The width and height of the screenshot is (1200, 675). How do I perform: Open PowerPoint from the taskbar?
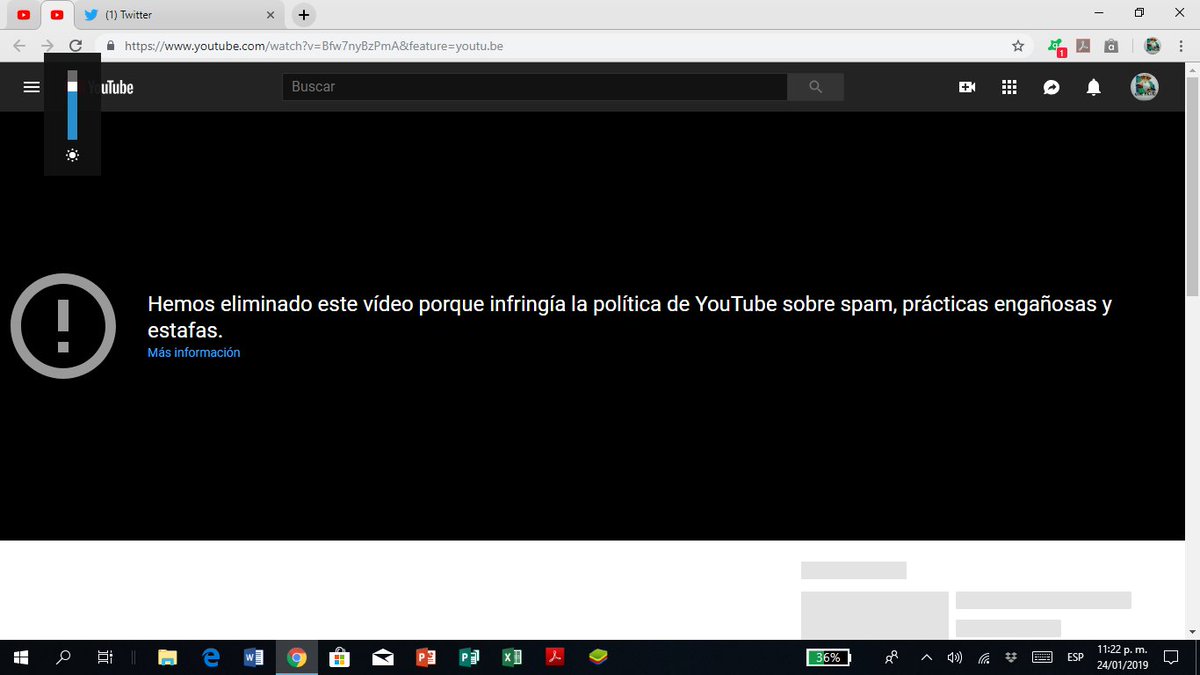click(426, 657)
